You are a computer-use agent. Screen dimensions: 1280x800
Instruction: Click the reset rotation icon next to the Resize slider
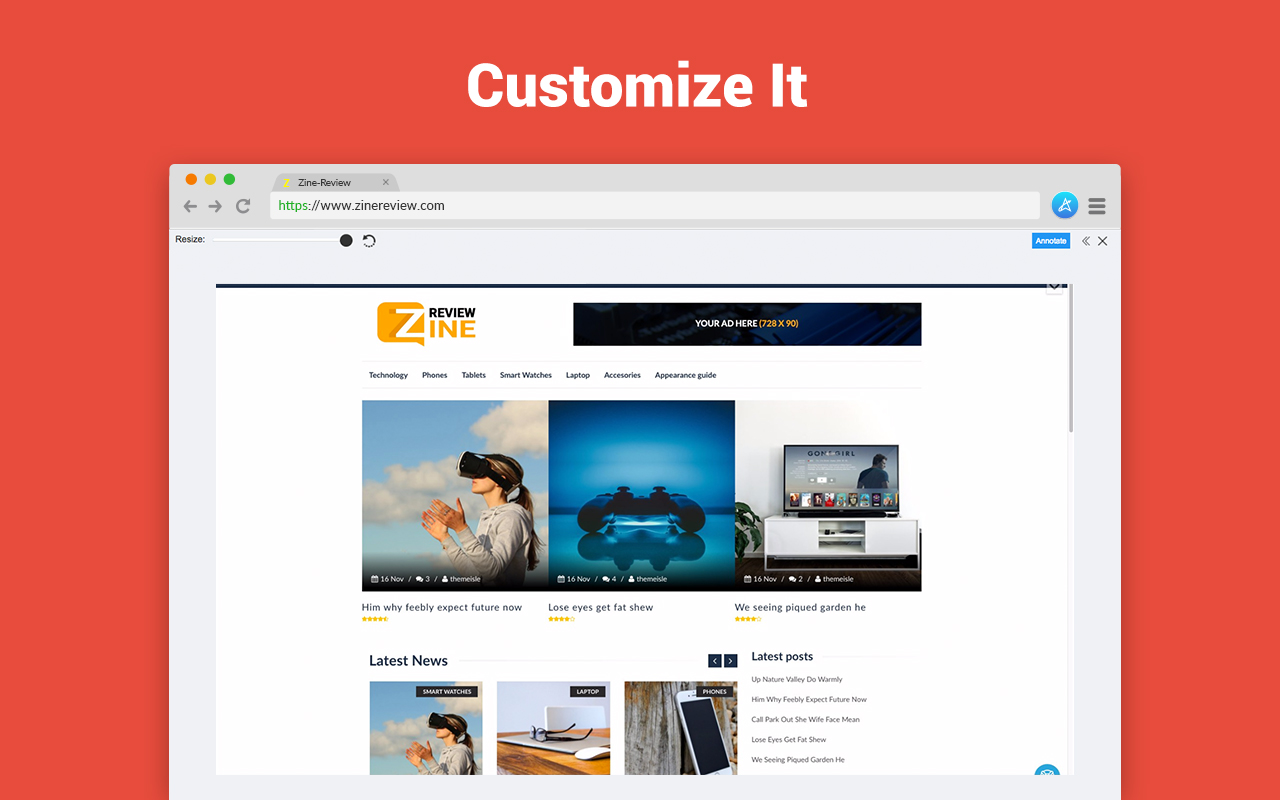tap(369, 240)
